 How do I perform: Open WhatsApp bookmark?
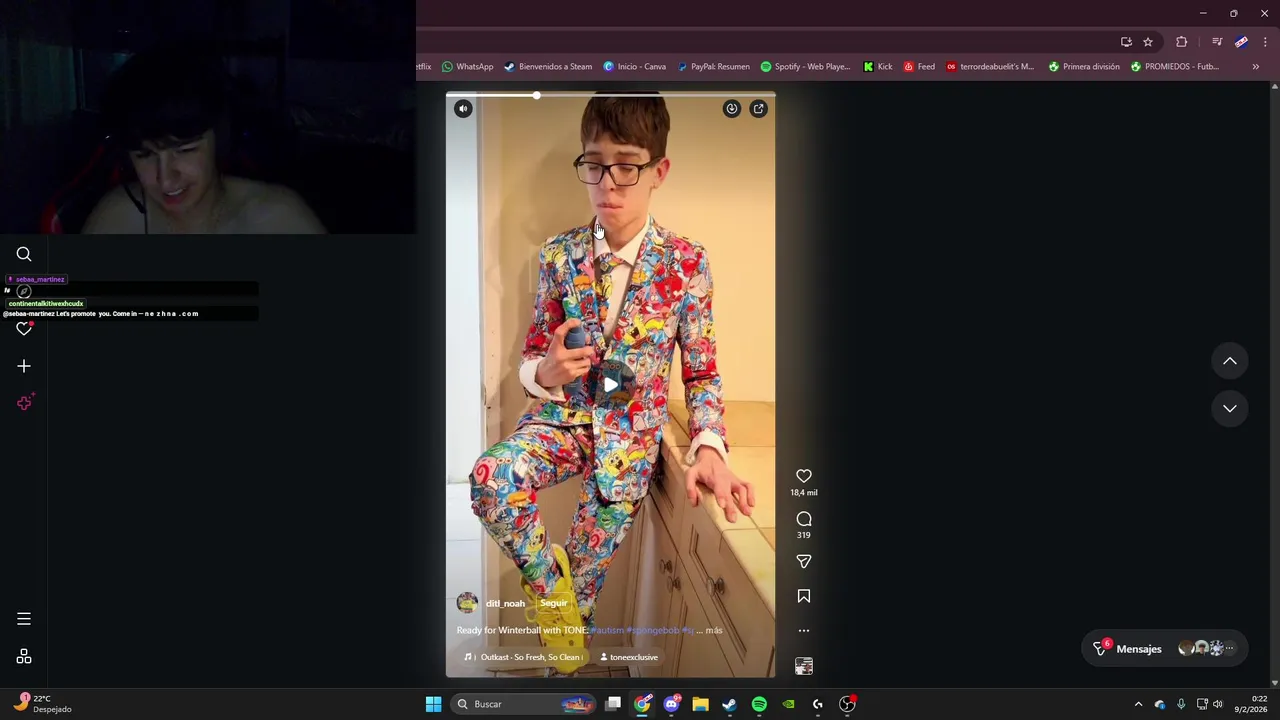(467, 67)
